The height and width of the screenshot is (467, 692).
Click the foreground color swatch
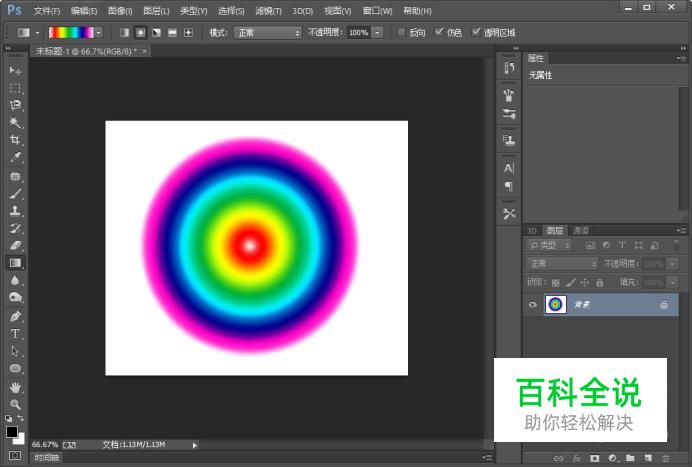pos(12,432)
